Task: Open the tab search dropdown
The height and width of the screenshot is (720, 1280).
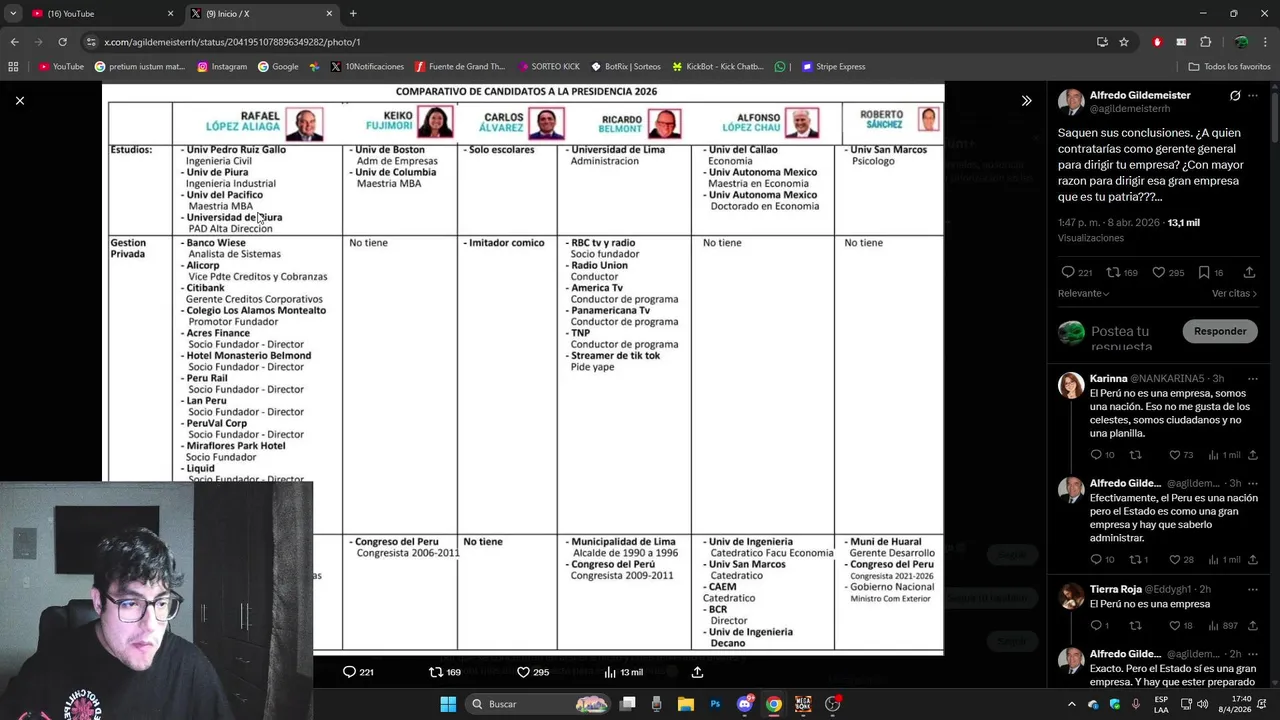Action: click(12, 14)
